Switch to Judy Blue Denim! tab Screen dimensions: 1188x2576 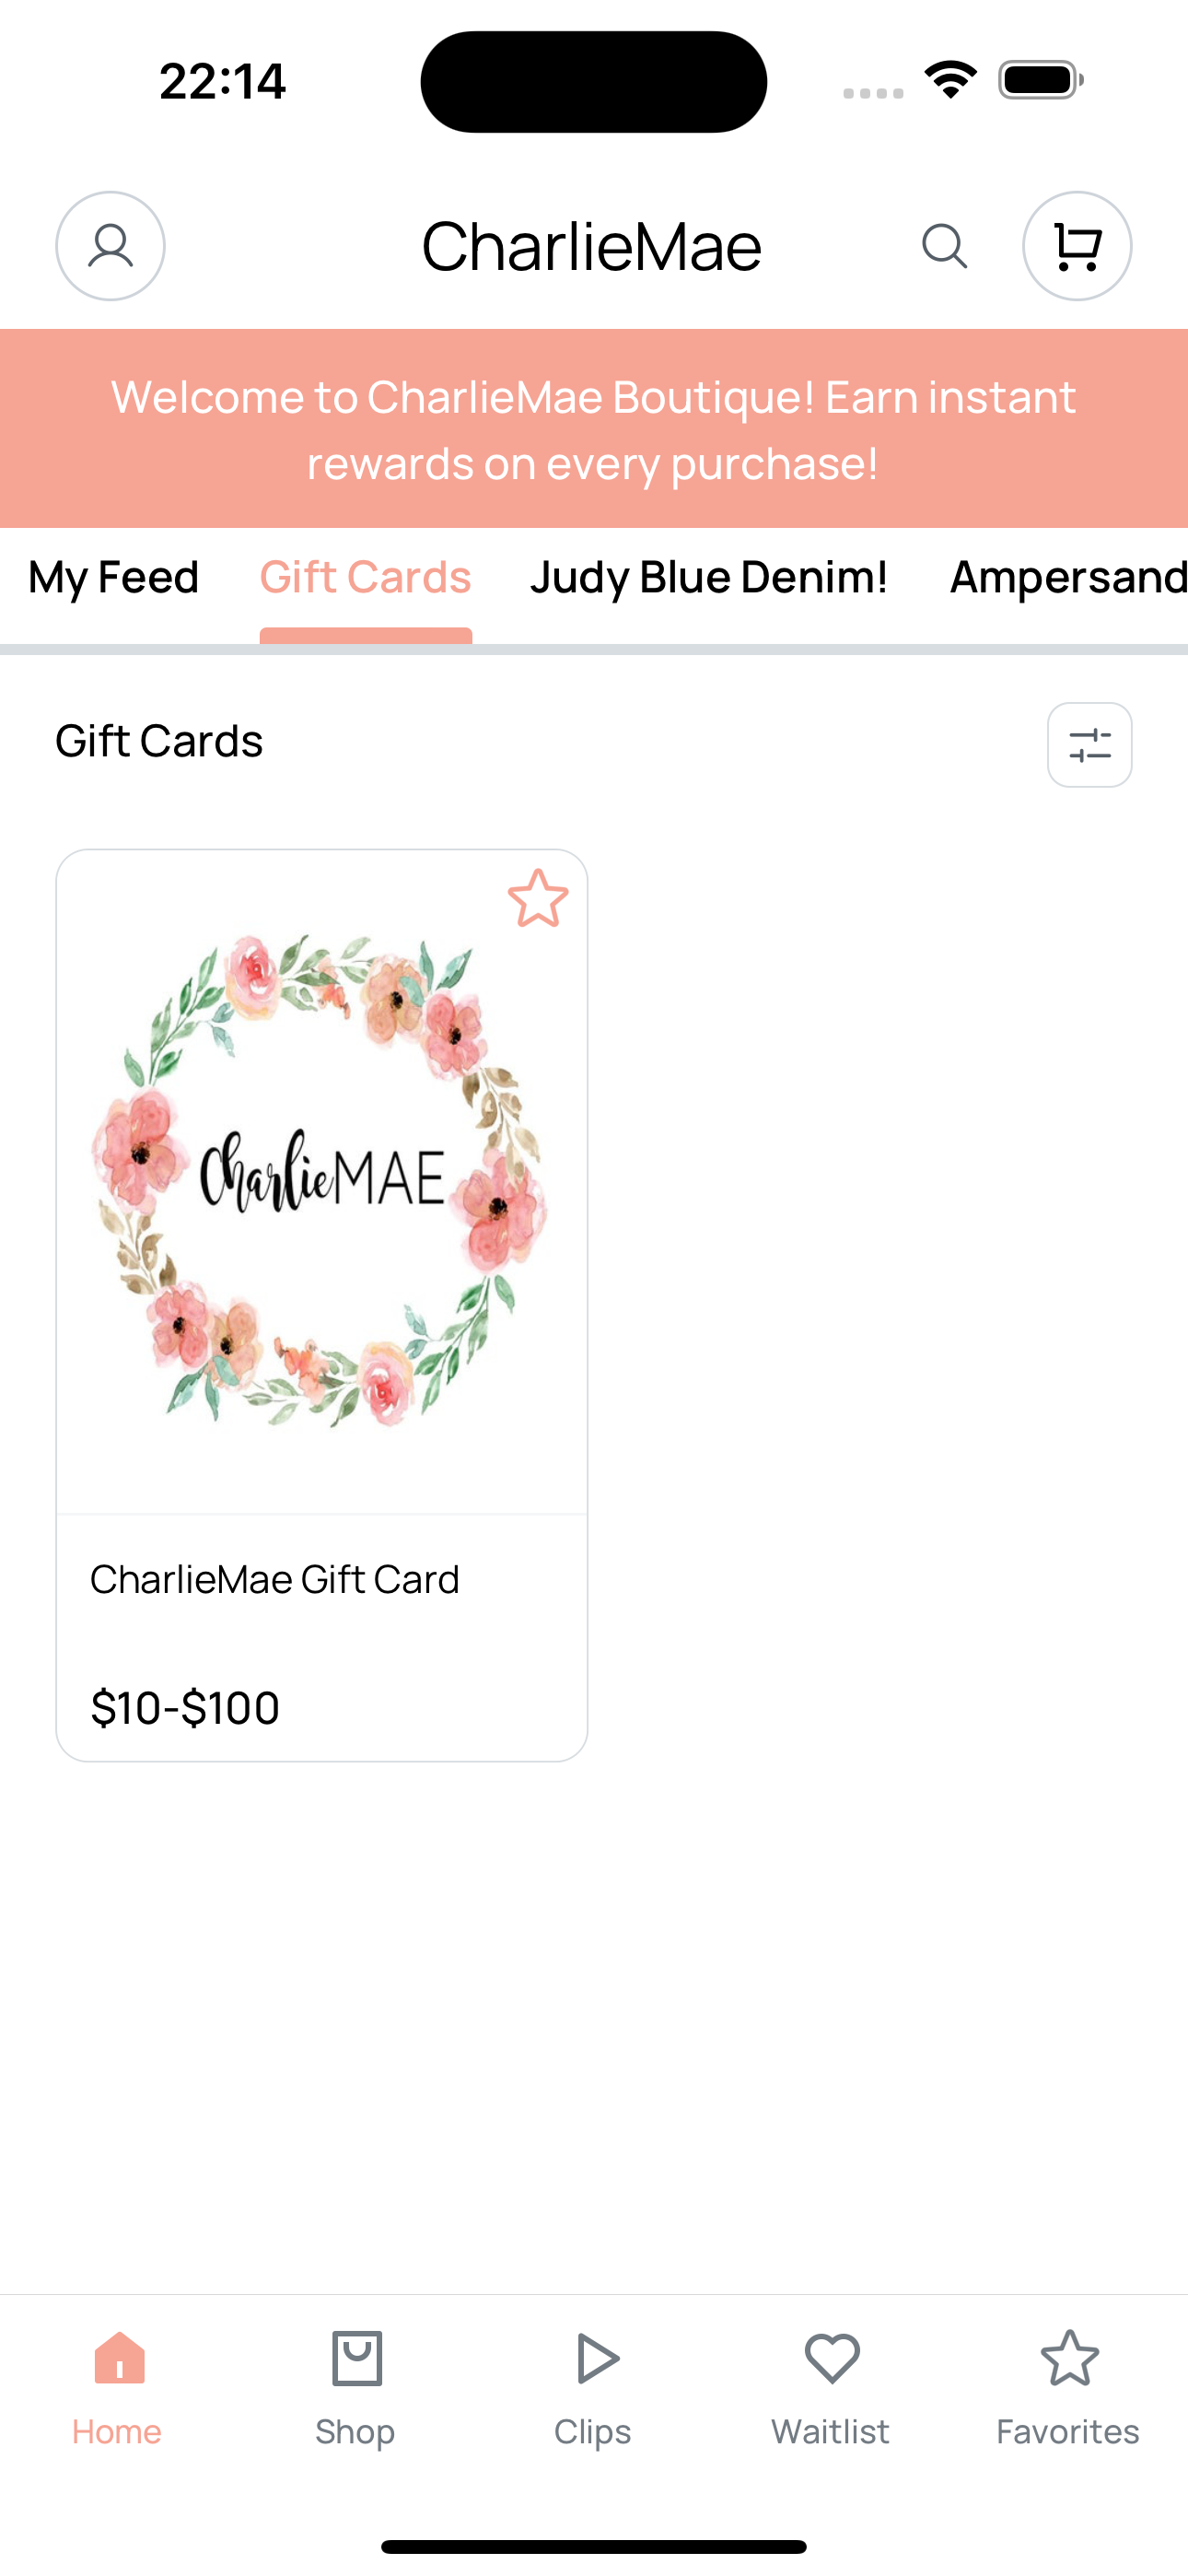pos(709,578)
